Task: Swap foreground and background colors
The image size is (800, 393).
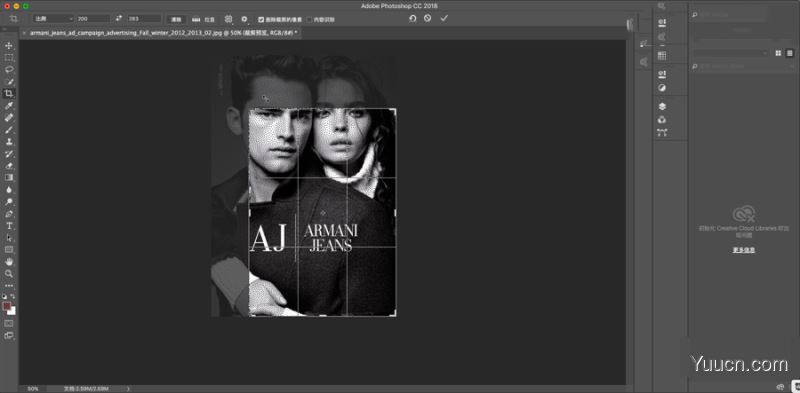Action: 13,296
